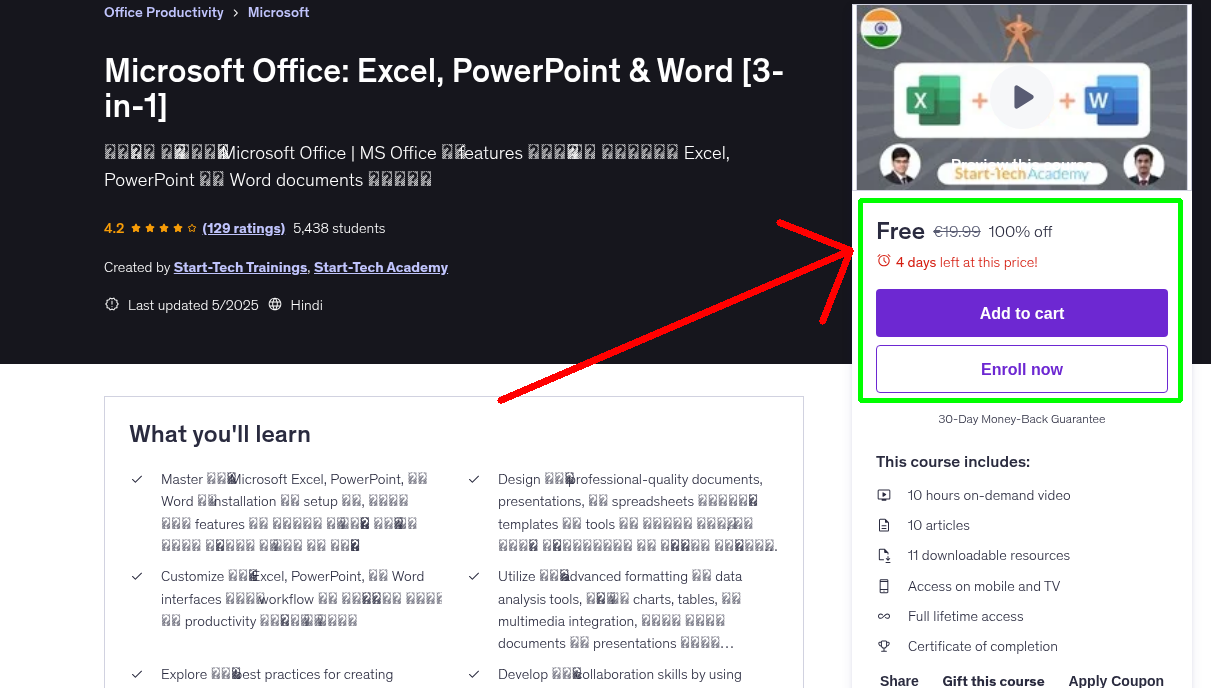Click the breadcrumb chevron separator

click(x=236, y=12)
